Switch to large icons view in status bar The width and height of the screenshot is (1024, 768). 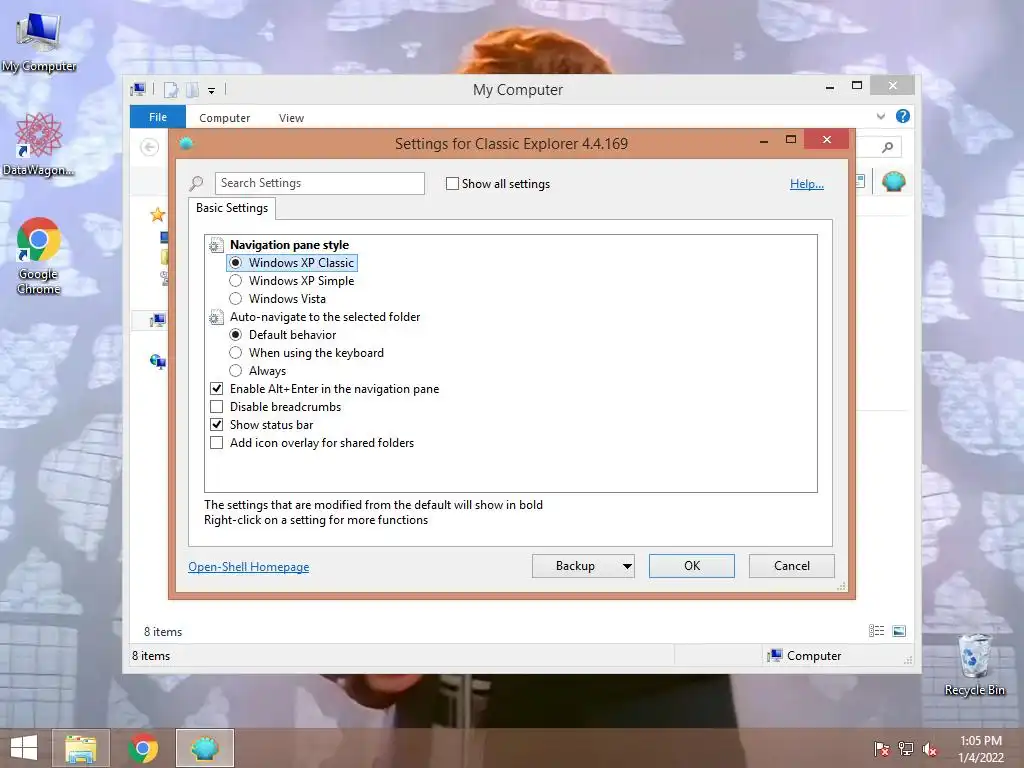point(899,631)
